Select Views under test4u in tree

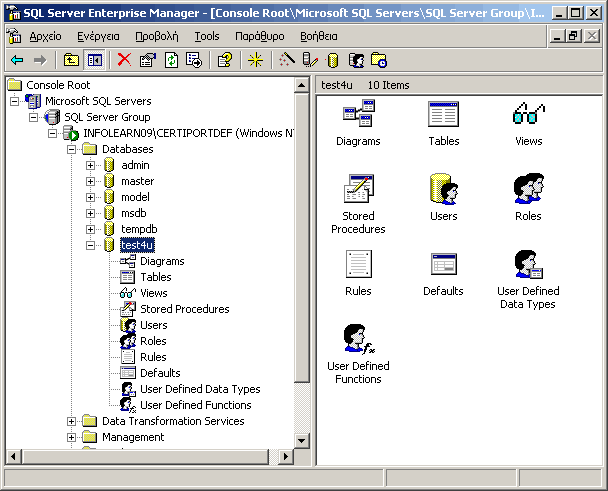tap(154, 293)
